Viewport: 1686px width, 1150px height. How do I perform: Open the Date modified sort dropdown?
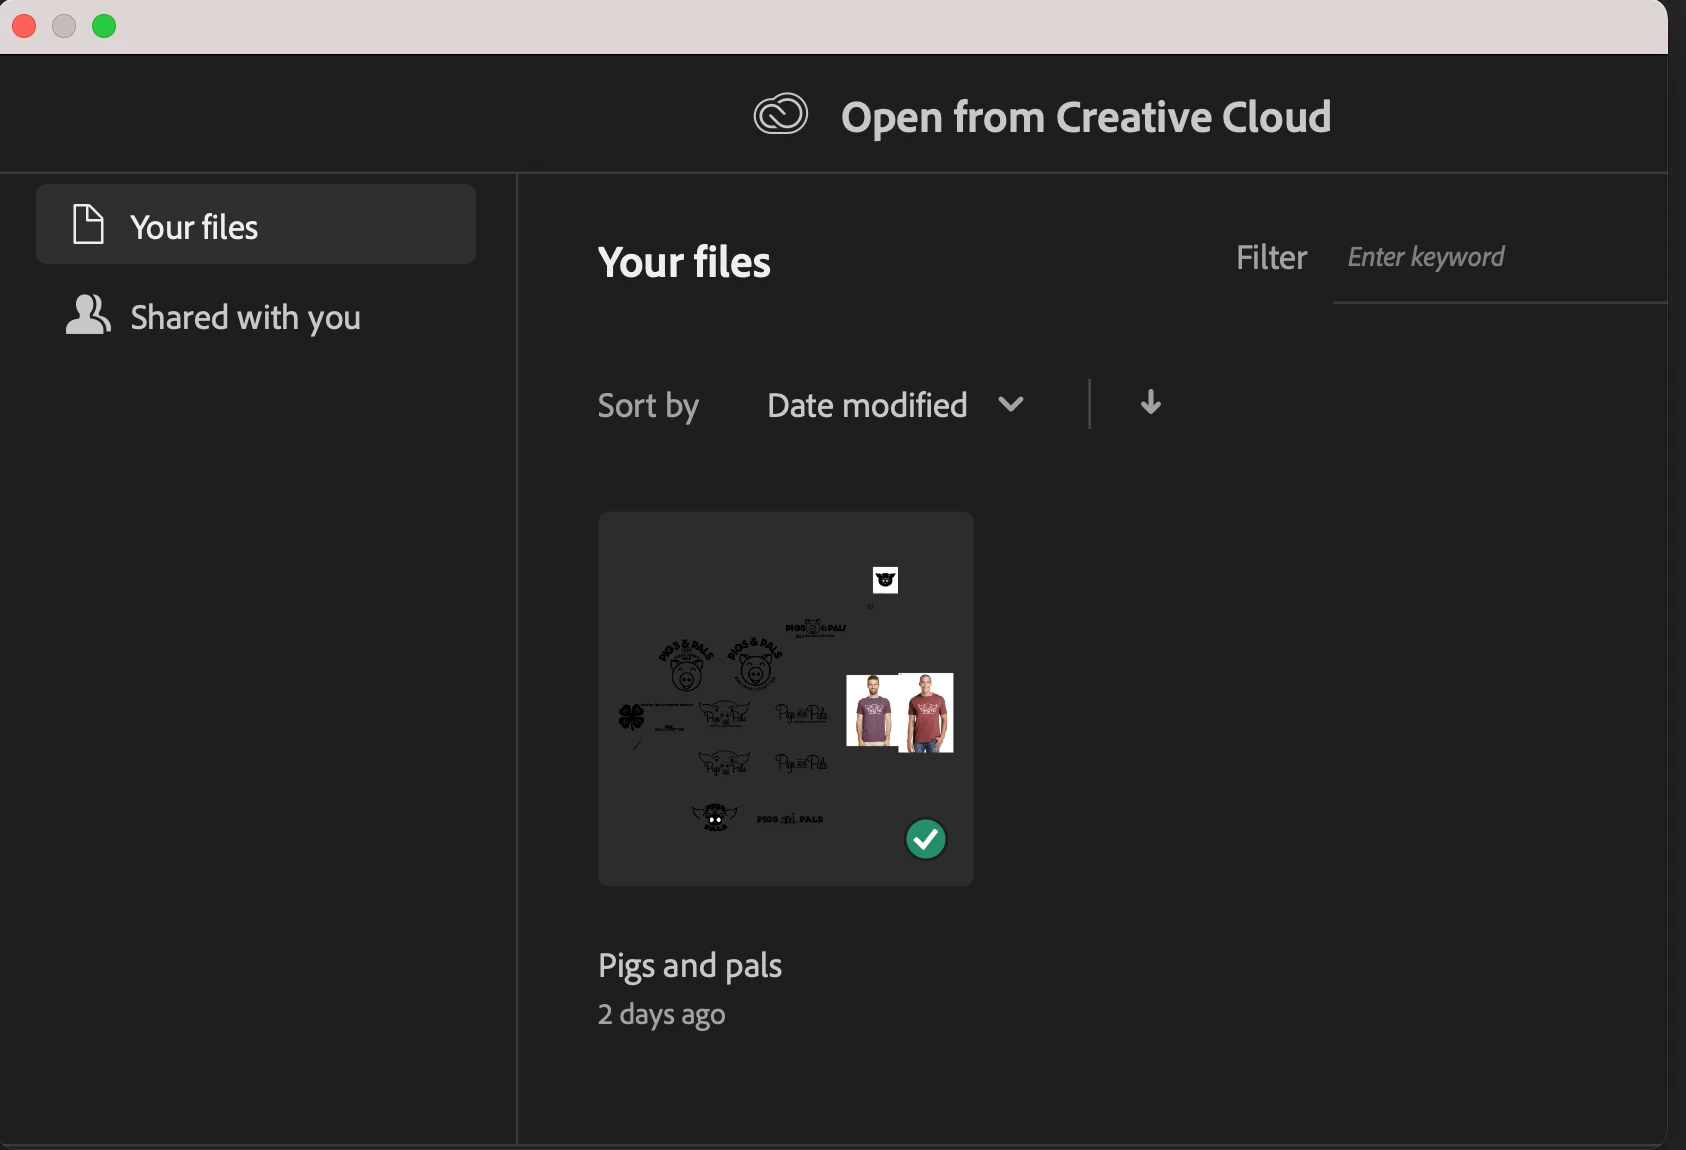[896, 405]
